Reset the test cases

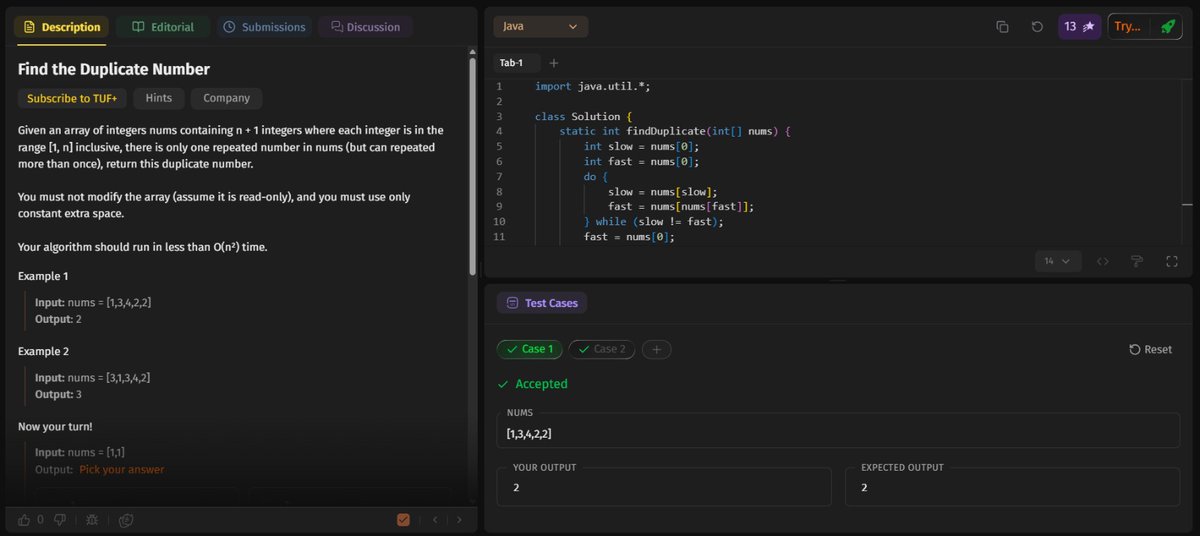pos(1150,349)
